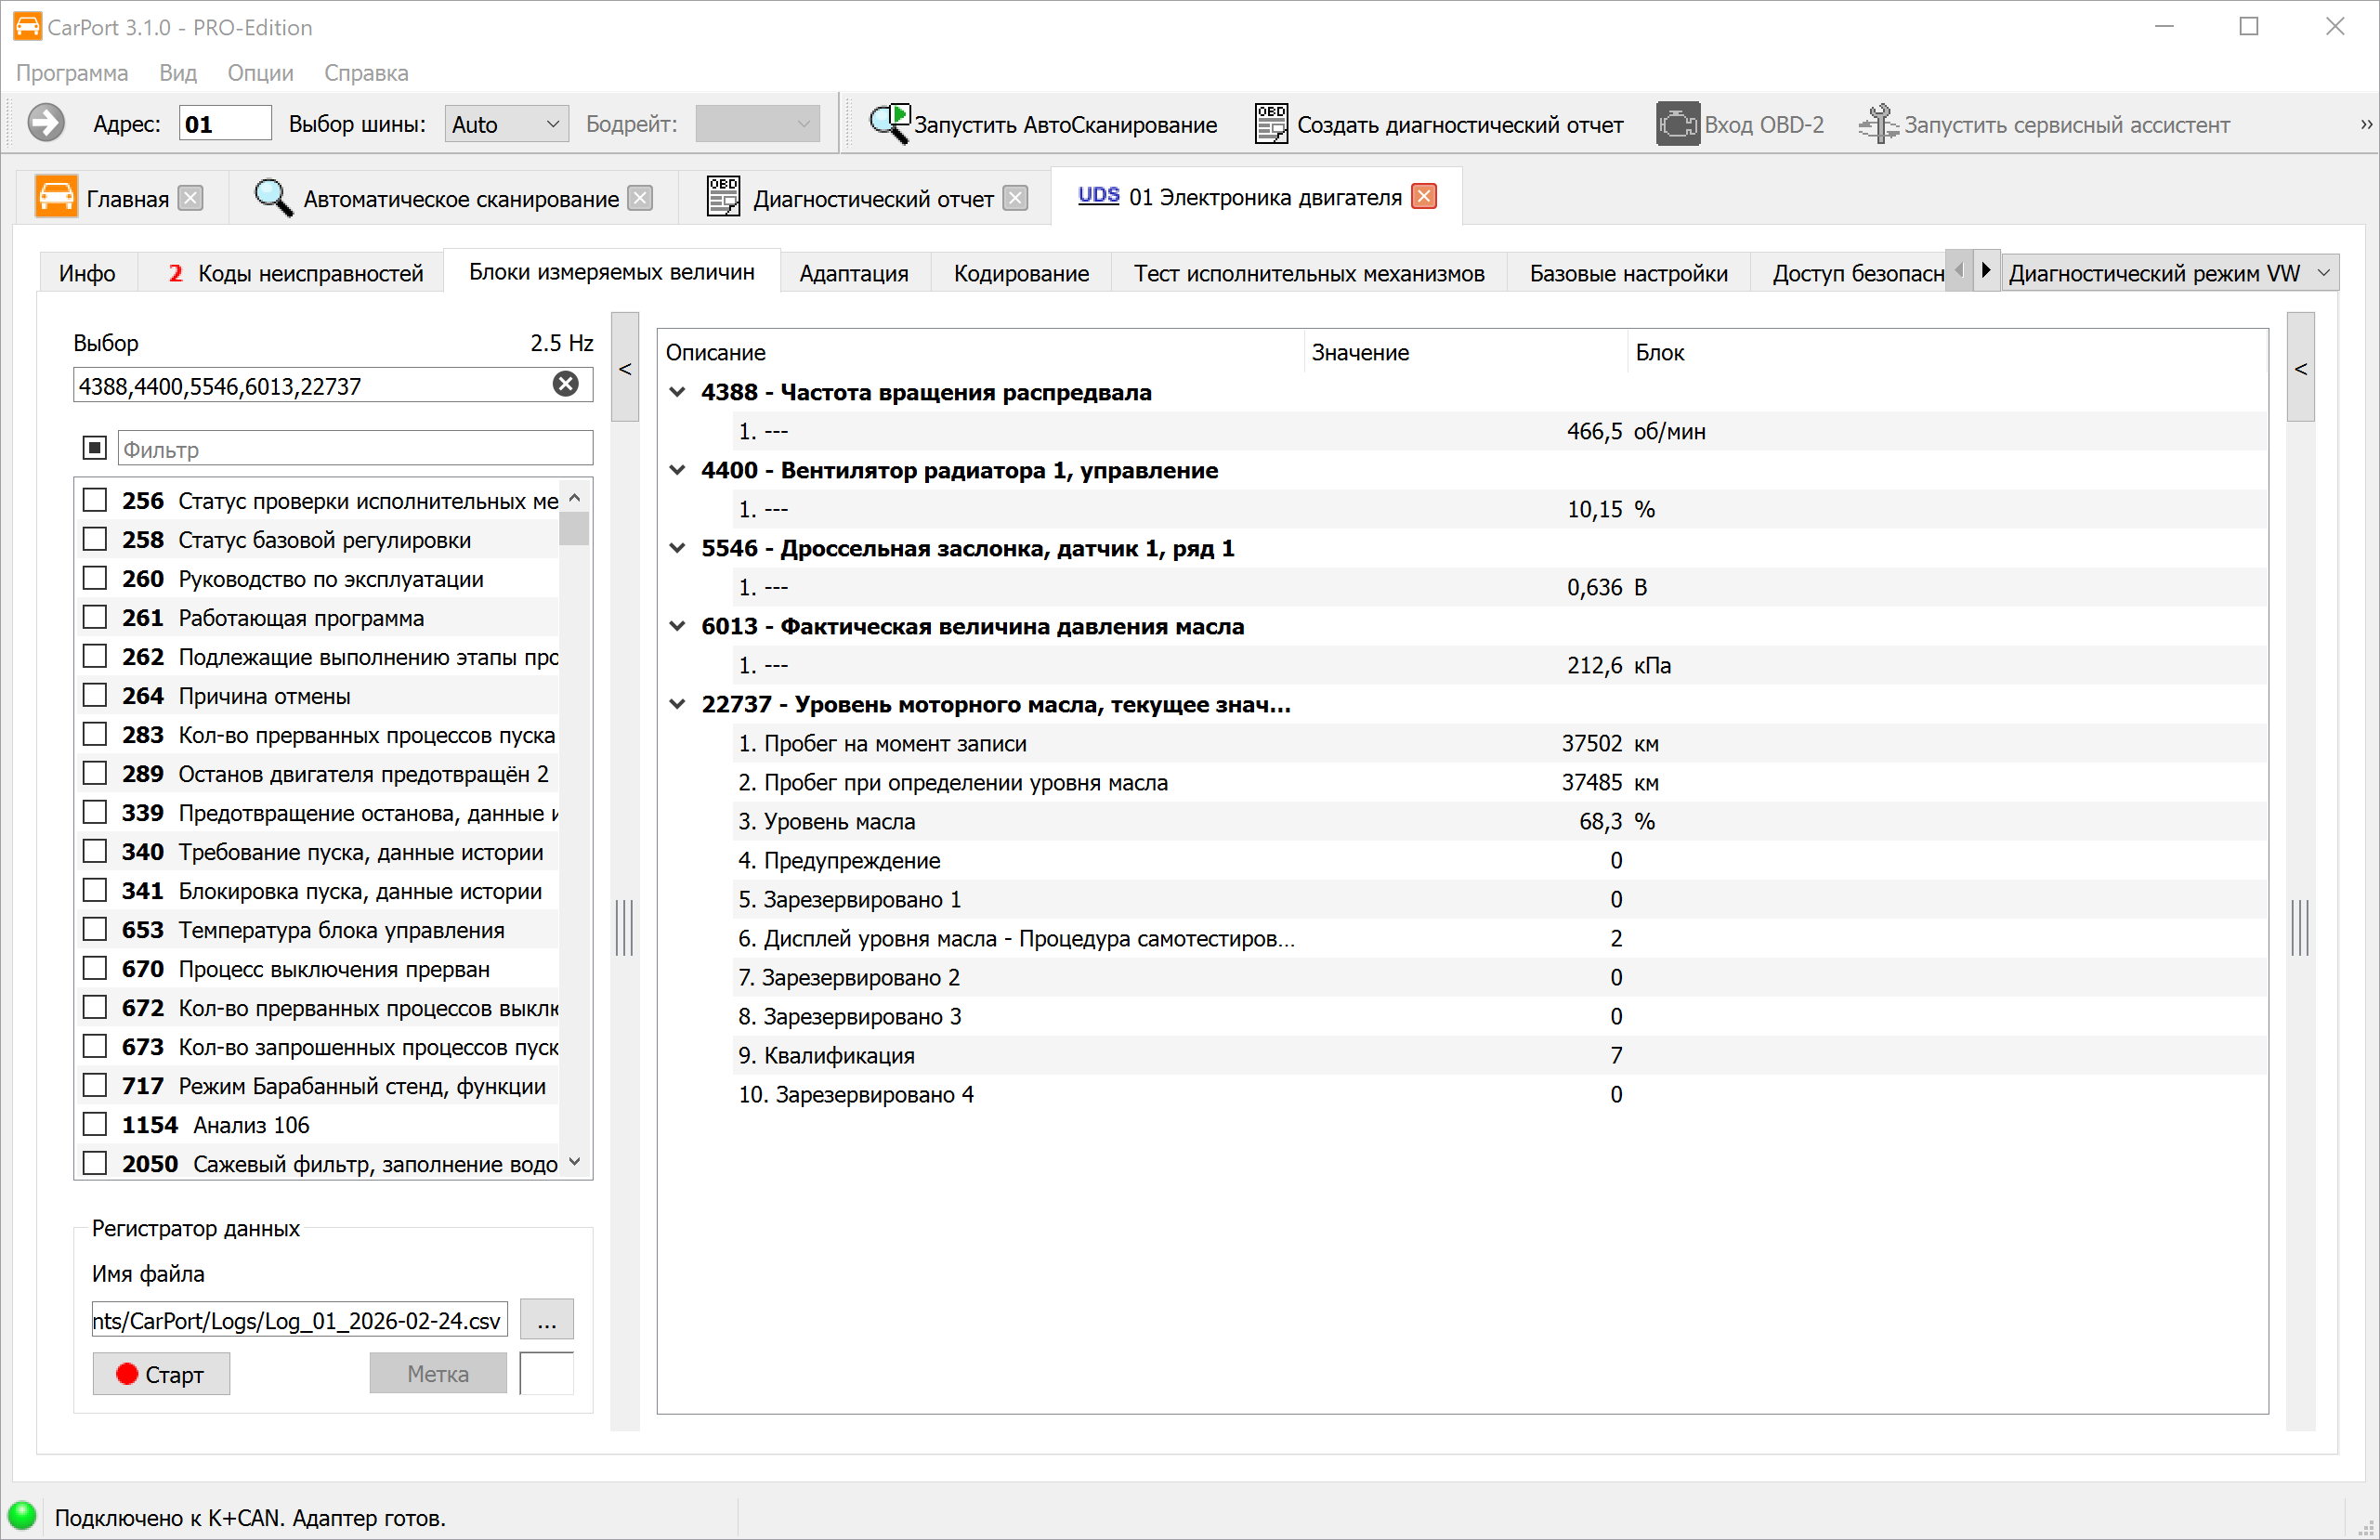Toggle the select-all checkbox beside Фильтр
2380x1540 pixels.
pos(95,448)
